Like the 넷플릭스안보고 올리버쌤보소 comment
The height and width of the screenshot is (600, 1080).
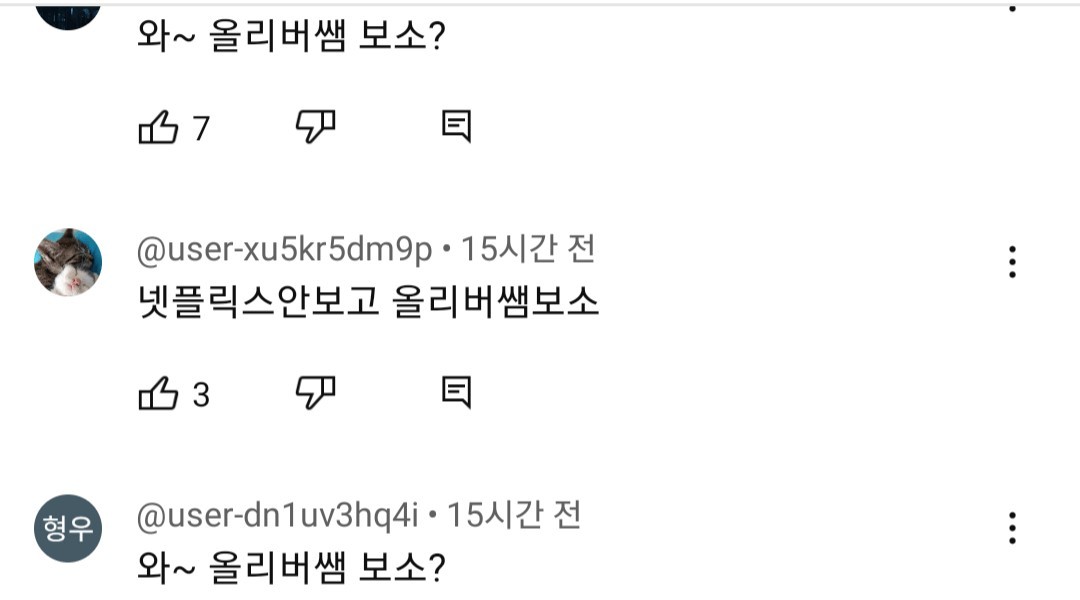pos(158,394)
